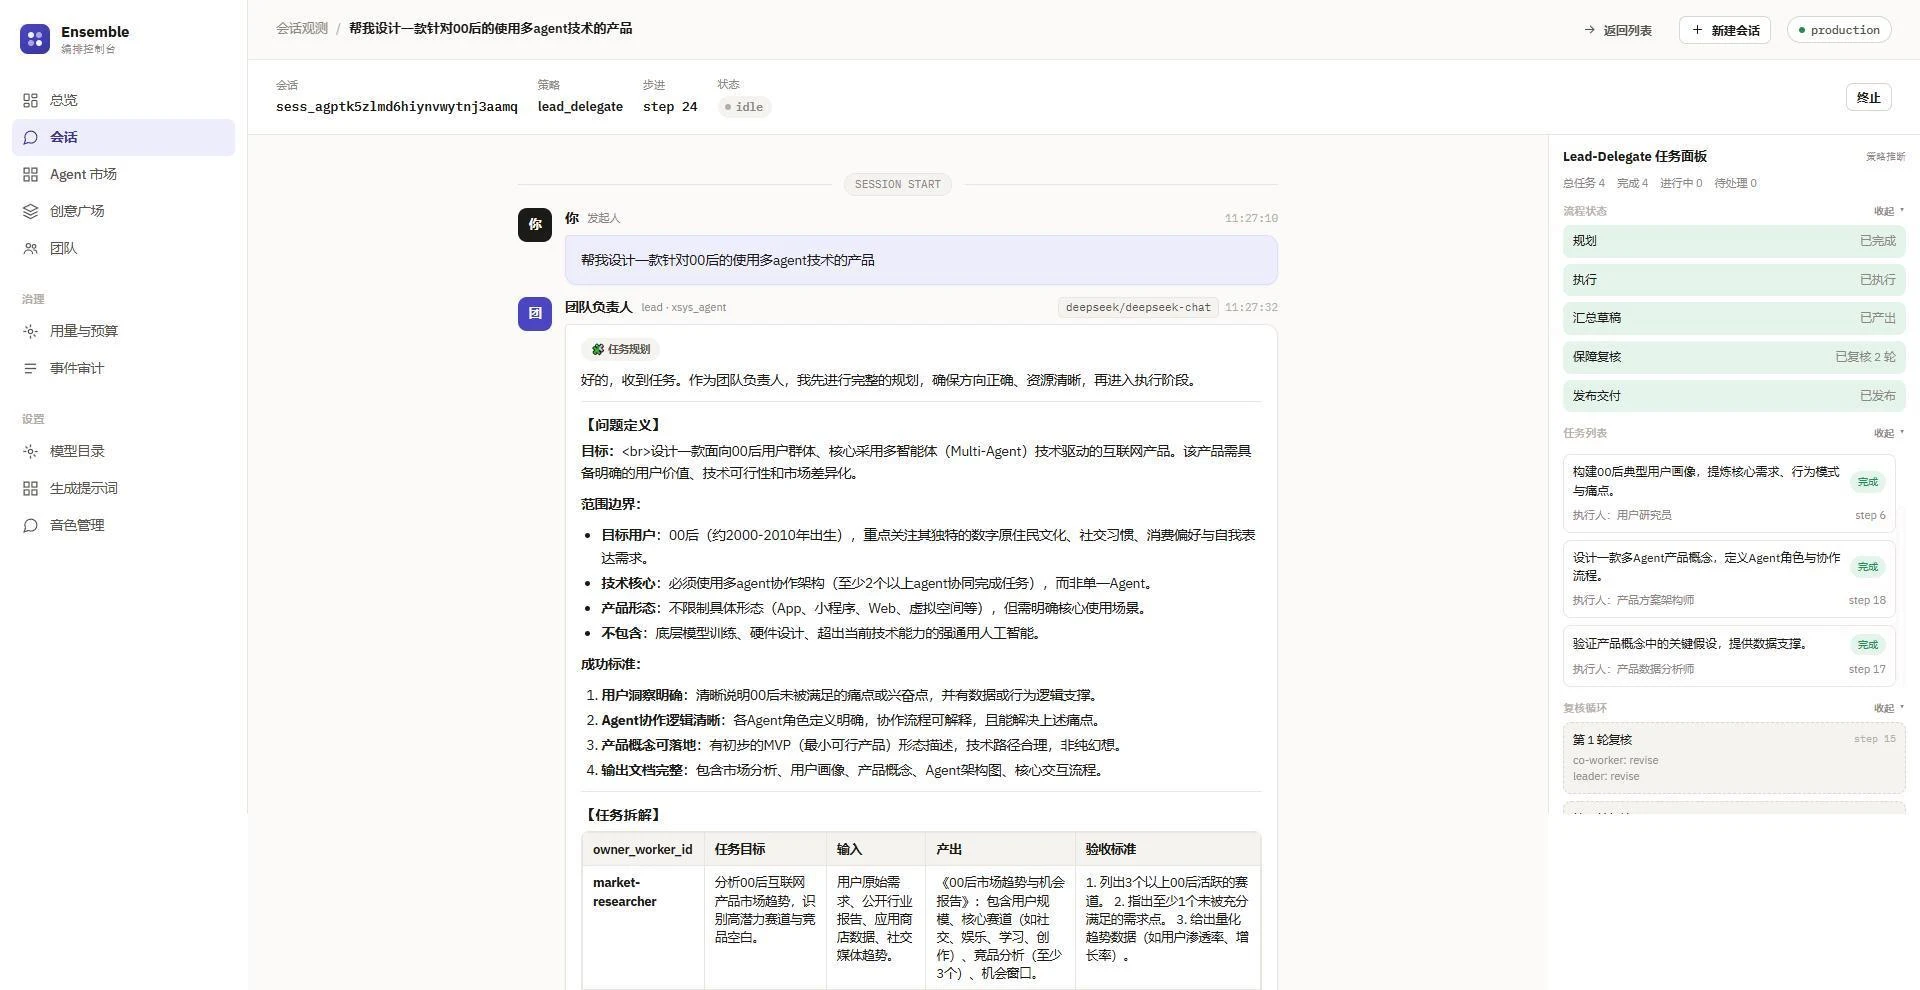Click the arrow icon in 返回列表
This screenshot has height=990, width=1920.
tap(1590, 30)
